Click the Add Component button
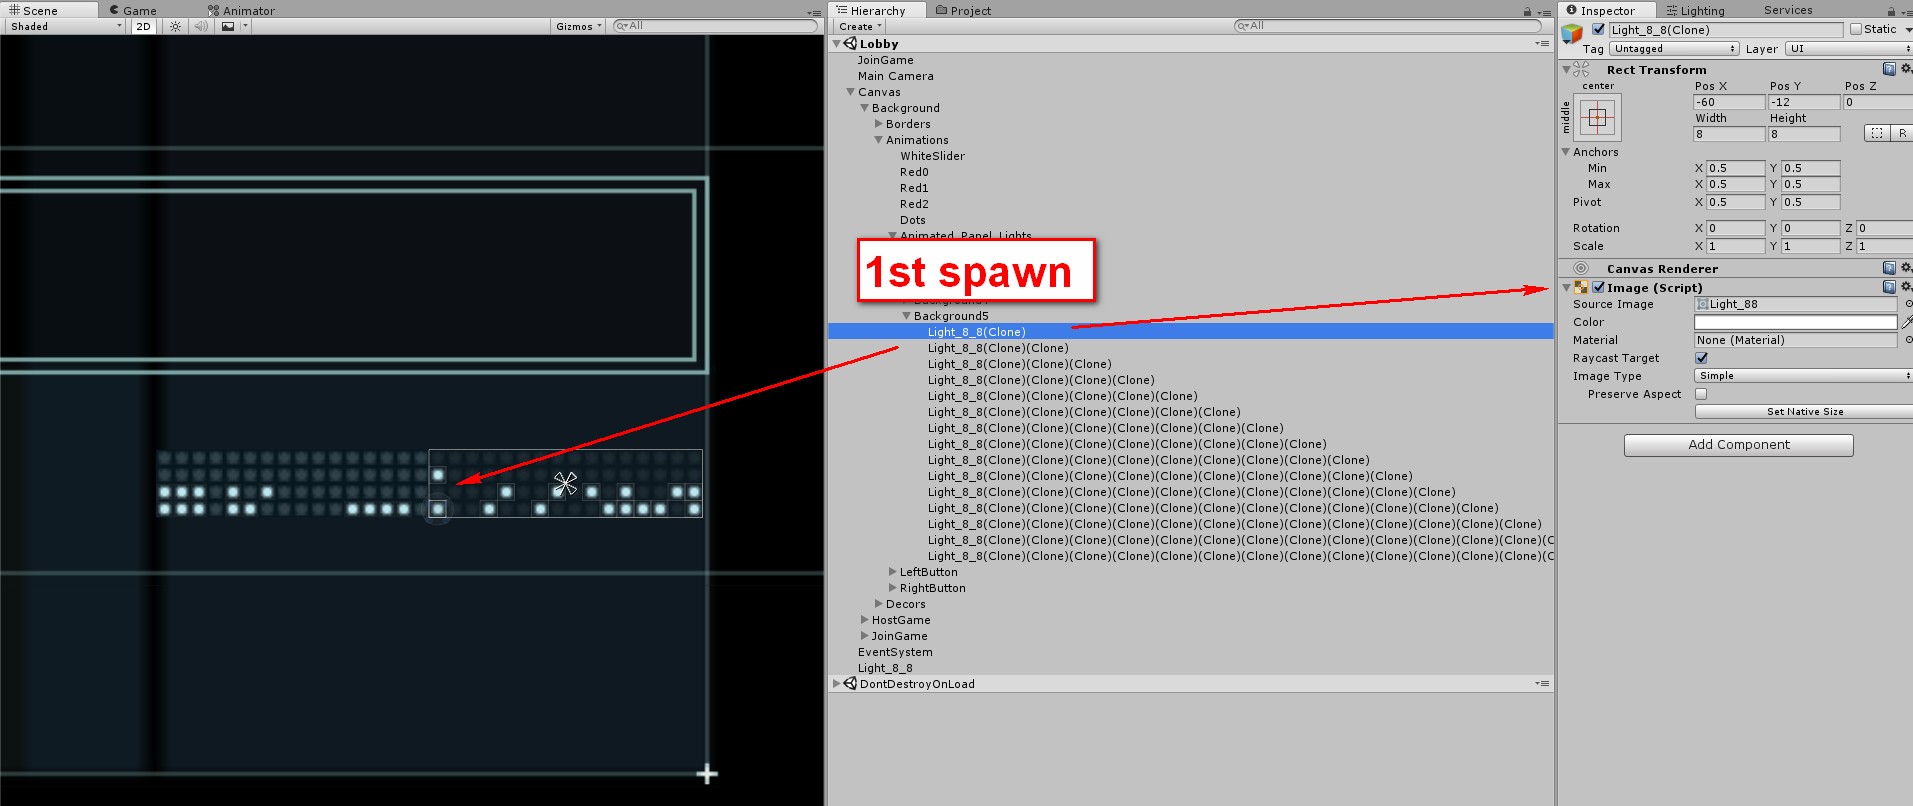 [x=1738, y=445]
